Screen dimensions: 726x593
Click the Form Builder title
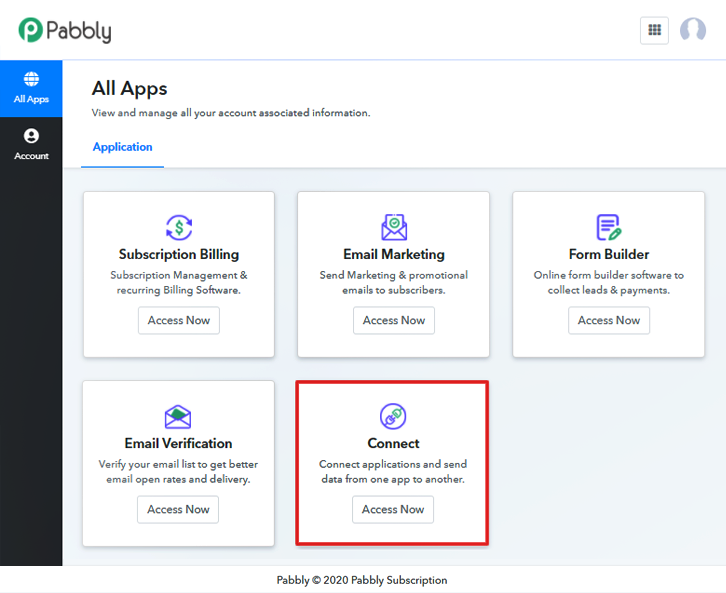pyautogui.click(x=609, y=254)
